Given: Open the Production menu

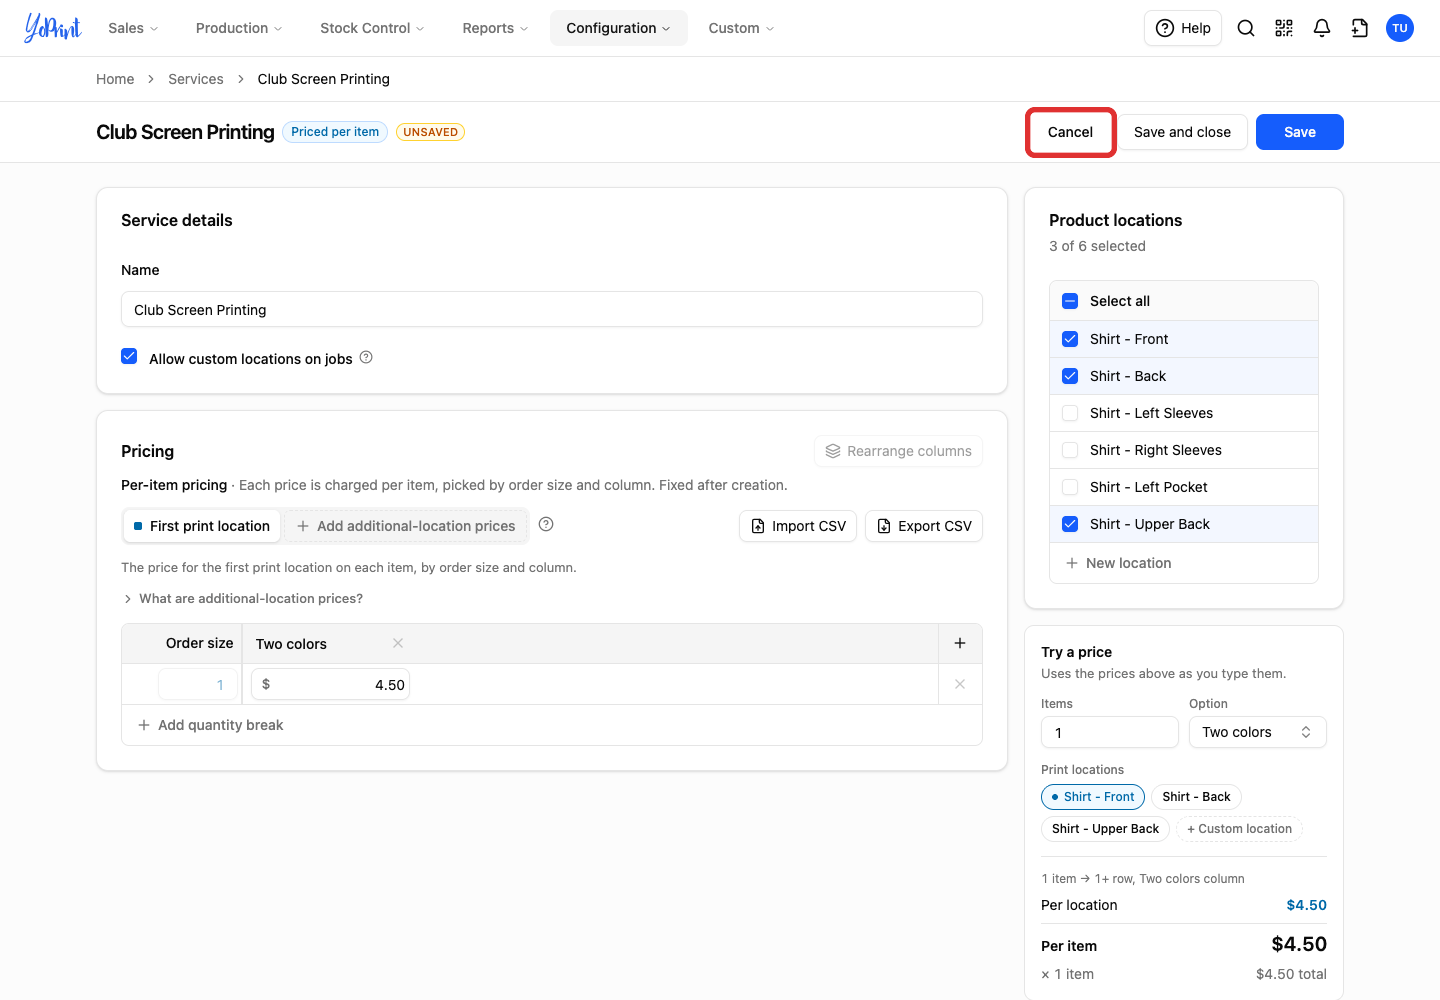Looking at the screenshot, I should (x=239, y=28).
